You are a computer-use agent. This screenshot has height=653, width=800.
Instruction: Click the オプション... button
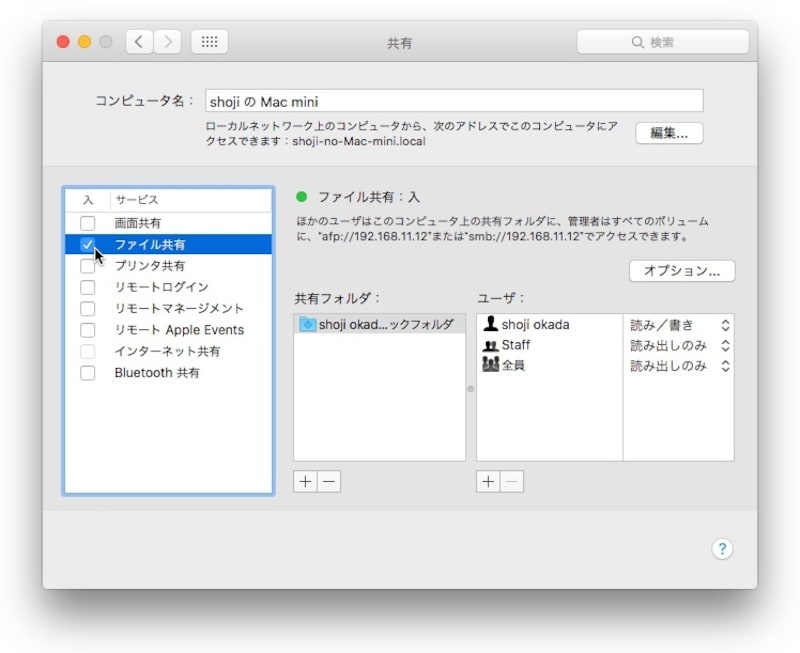[x=682, y=271]
